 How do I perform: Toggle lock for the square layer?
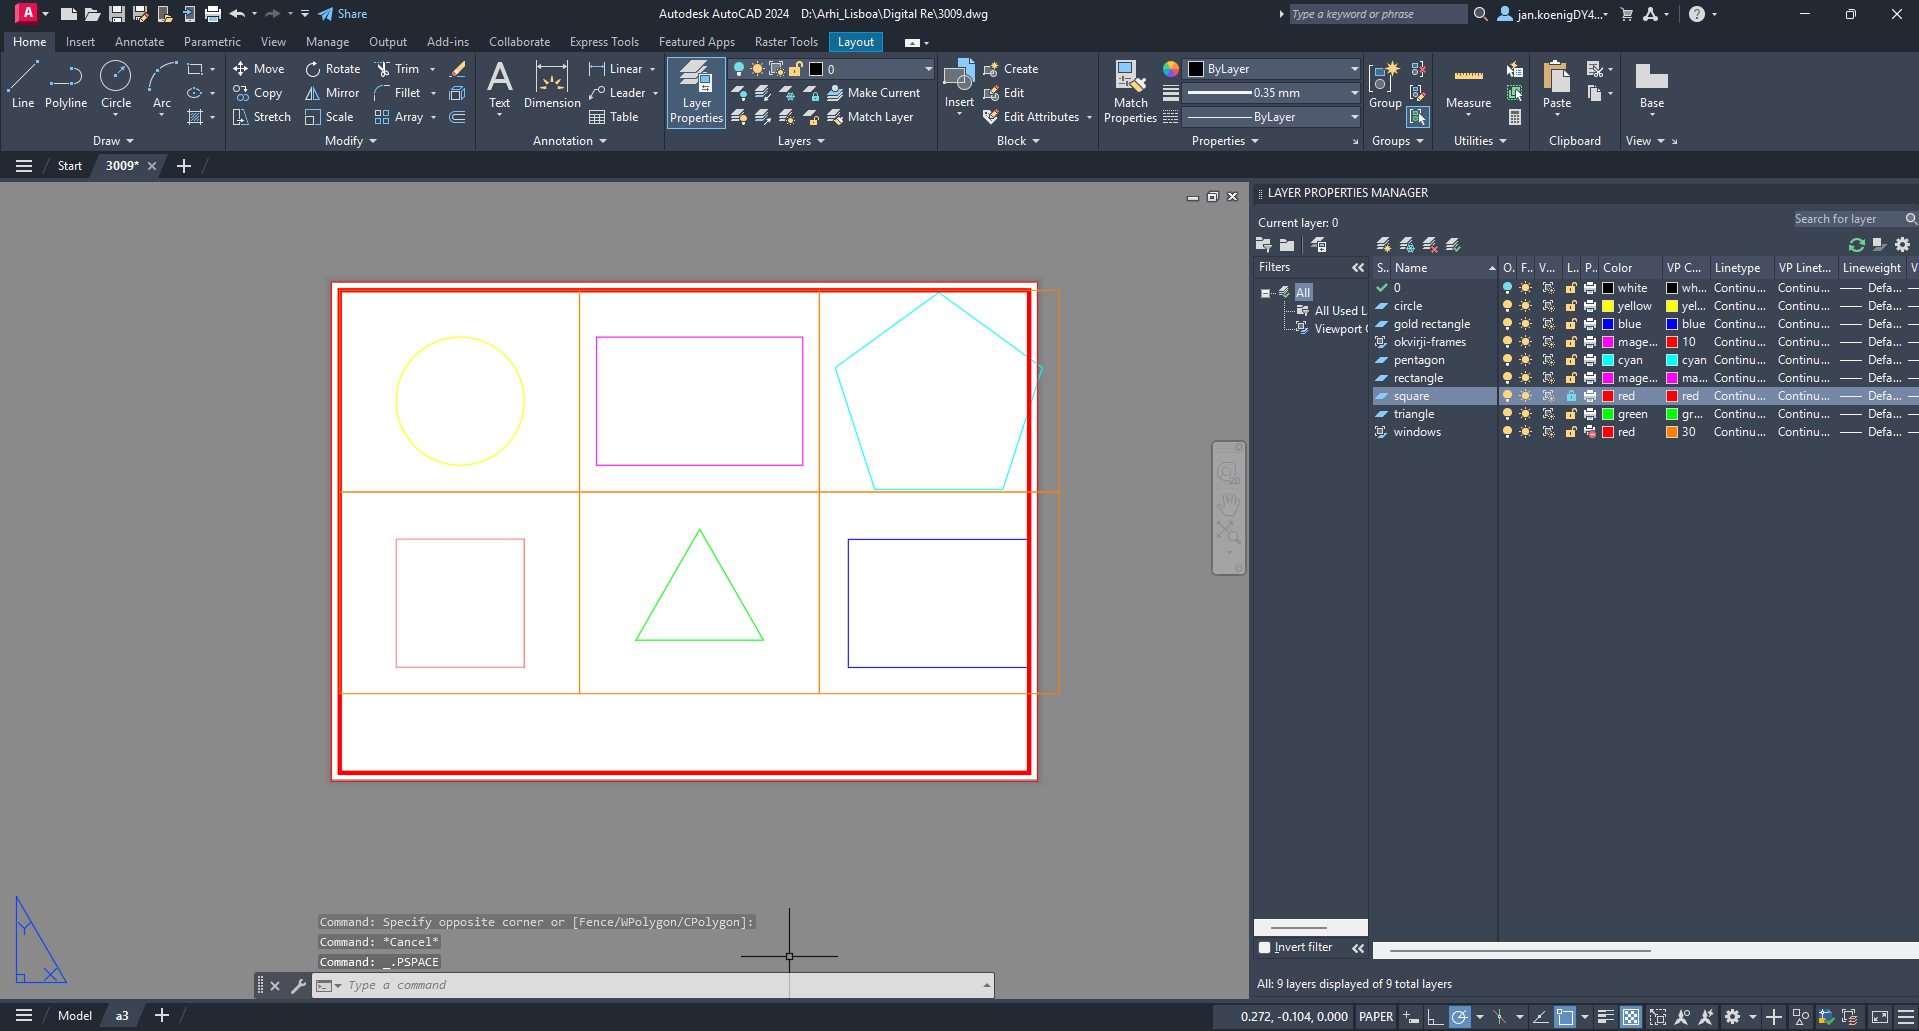(x=1571, y=396)
